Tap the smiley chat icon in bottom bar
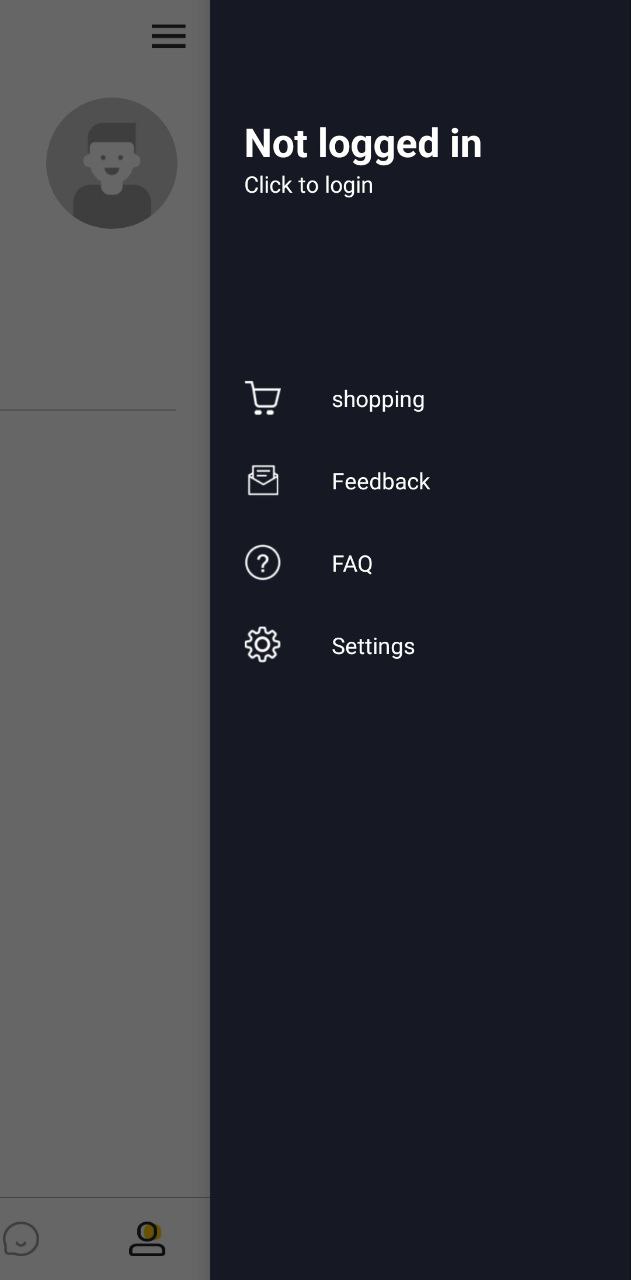 (21, 1239)
